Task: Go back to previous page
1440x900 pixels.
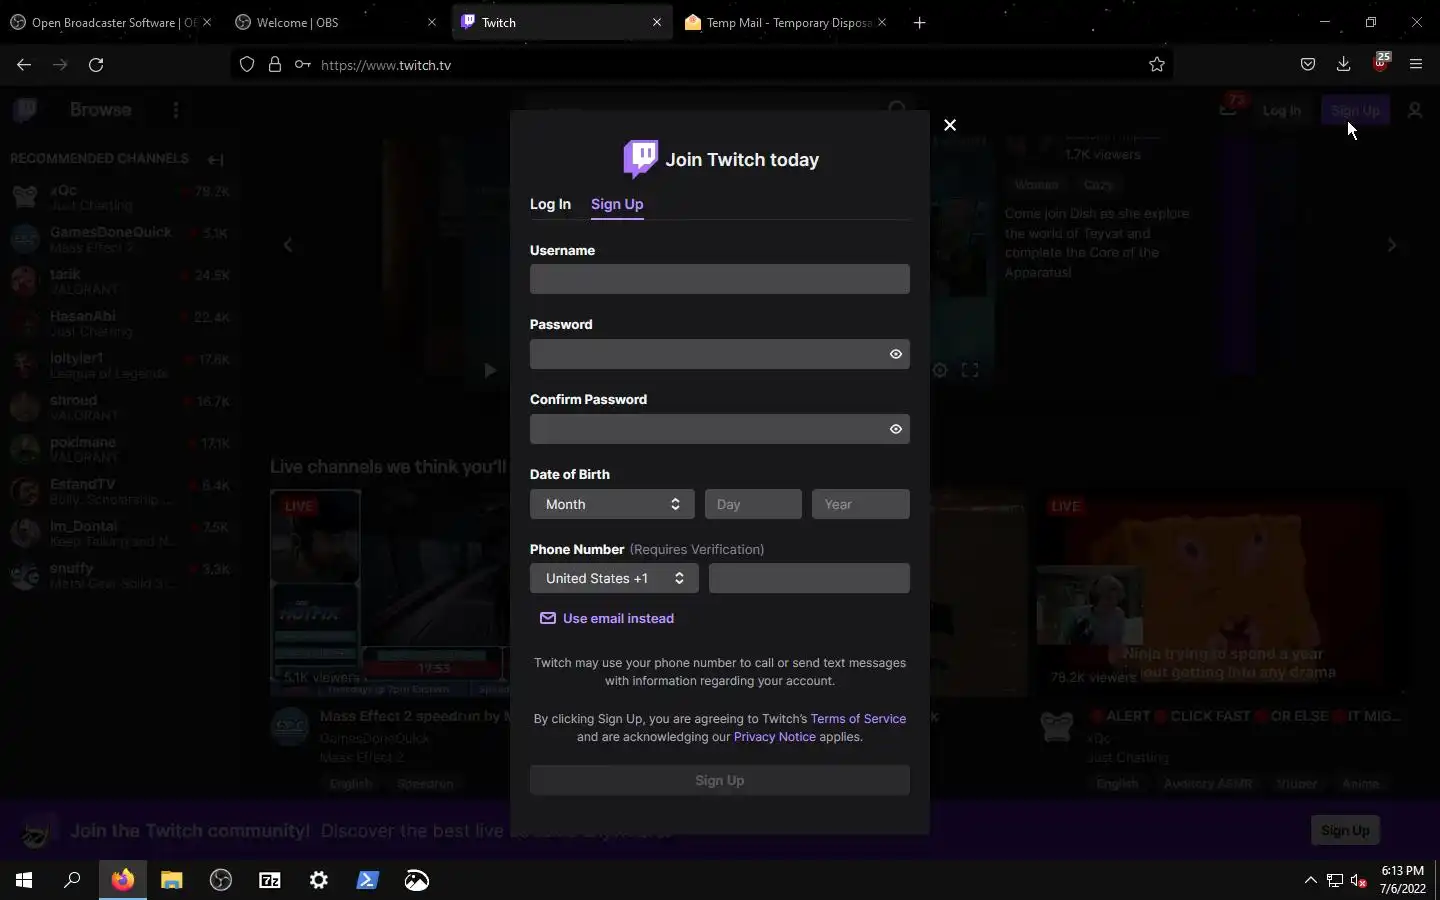Action: coord(24,65)
